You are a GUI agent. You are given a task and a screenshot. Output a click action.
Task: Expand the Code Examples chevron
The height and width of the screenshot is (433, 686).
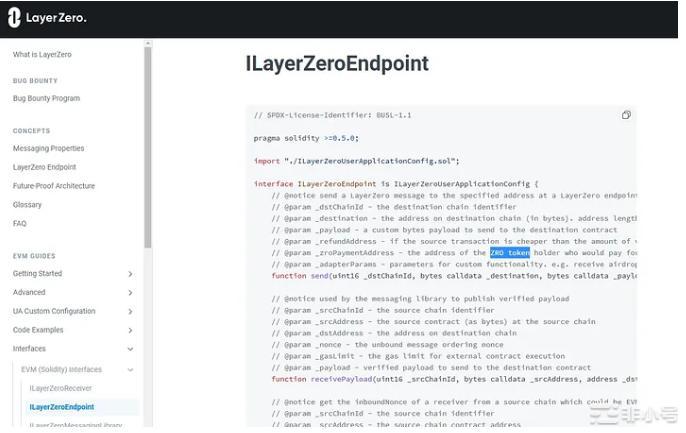[x=130, y=330]
